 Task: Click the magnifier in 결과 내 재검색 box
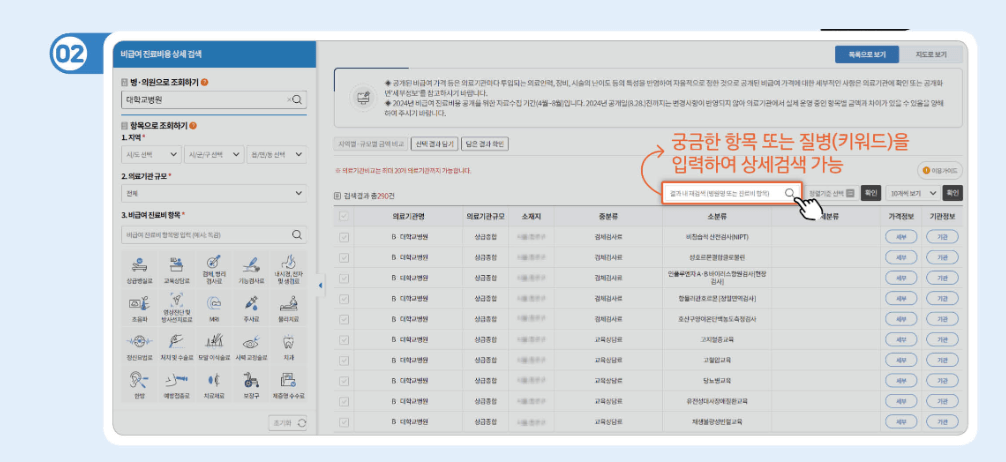(790, 192)
